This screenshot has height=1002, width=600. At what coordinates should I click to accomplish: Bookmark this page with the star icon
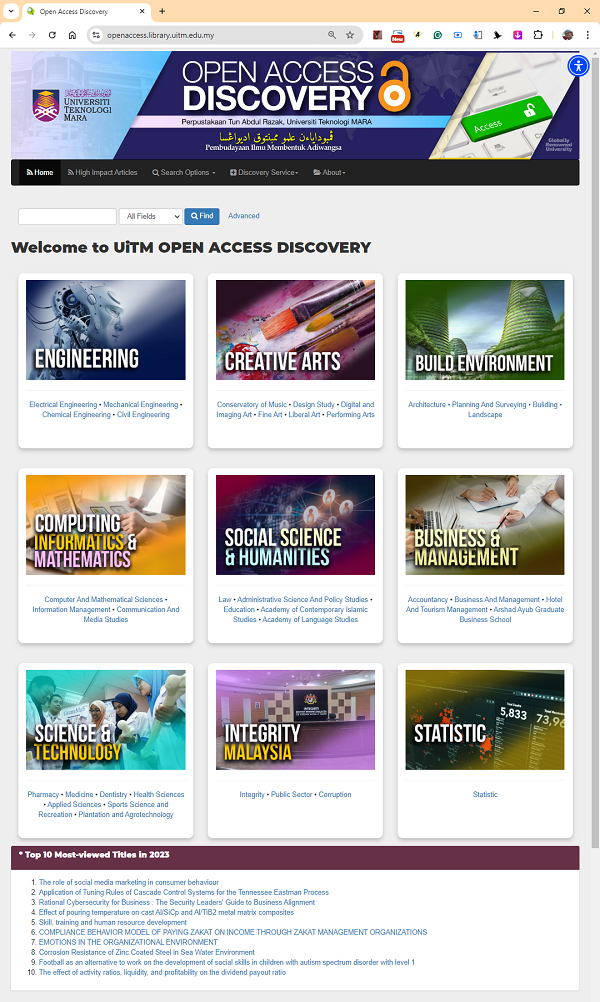[x=350, y=35]
